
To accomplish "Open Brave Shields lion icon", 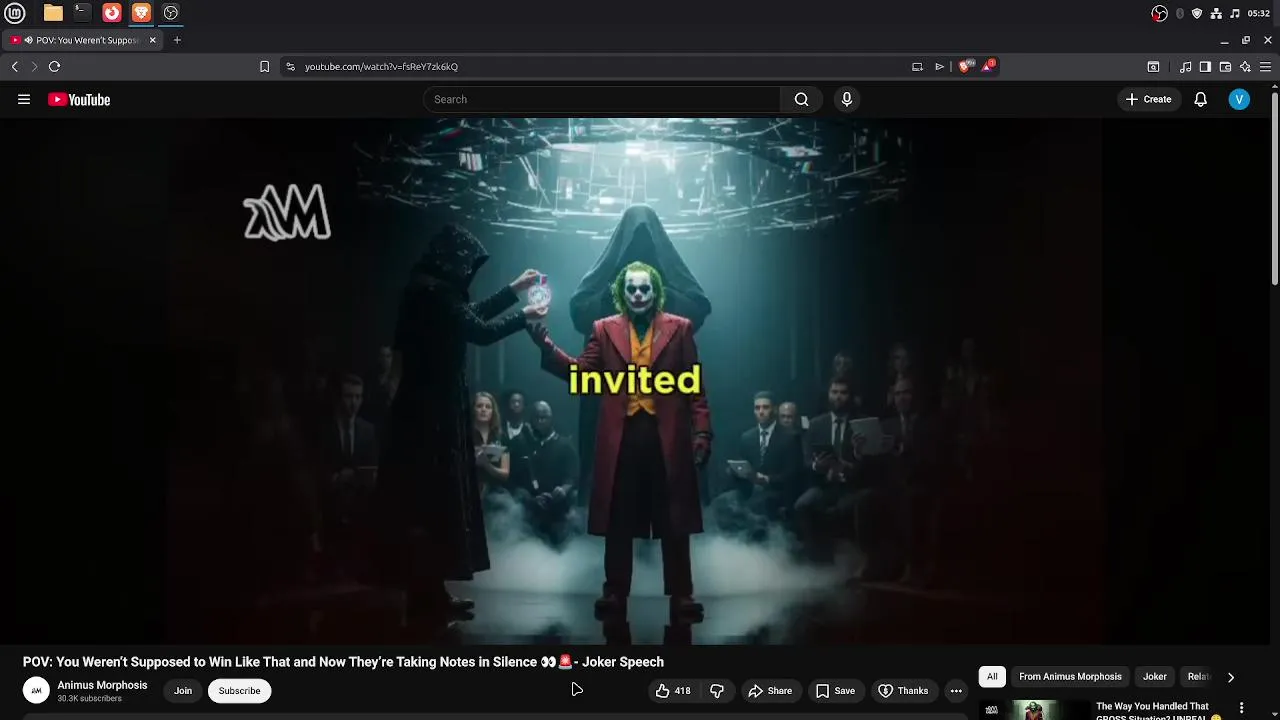I will tap(964, 67).
